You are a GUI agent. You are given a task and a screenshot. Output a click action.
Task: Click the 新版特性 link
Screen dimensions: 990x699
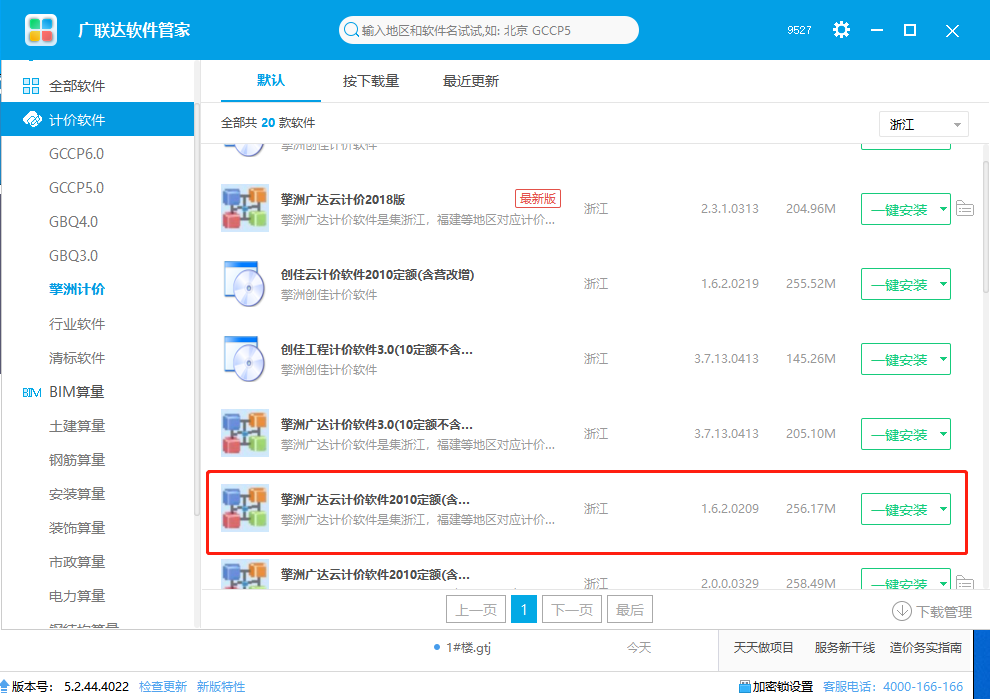click(221, 686)
